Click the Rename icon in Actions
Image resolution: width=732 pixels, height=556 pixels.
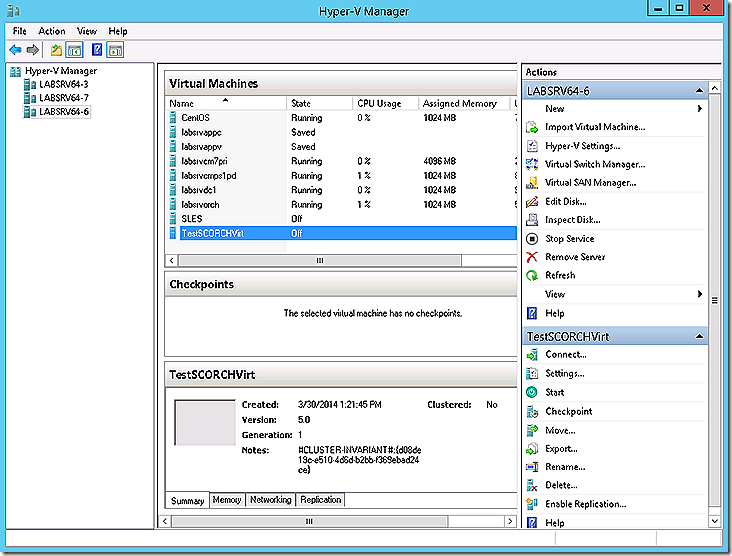pyautogui.click(x=532, y=467)
